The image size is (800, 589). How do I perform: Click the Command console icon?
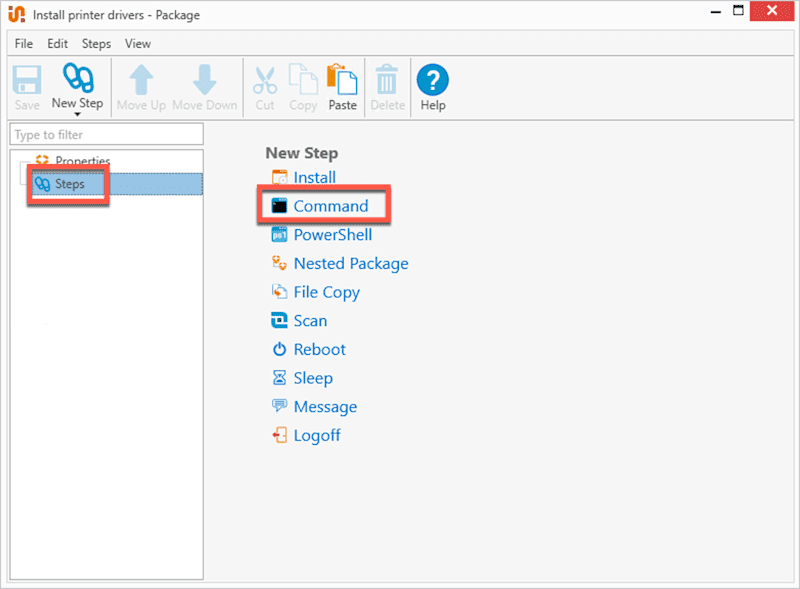coord(280,206)
